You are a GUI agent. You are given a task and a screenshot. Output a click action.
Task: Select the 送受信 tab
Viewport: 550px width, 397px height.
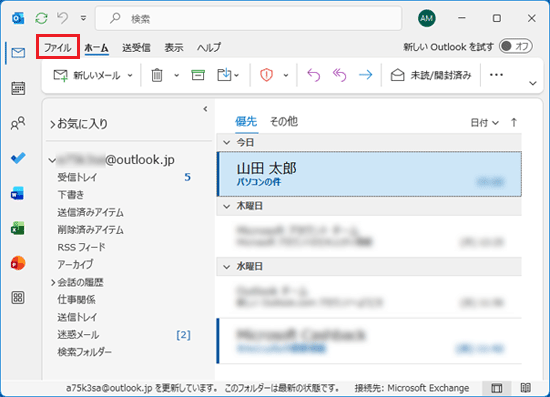click(136, 47)
